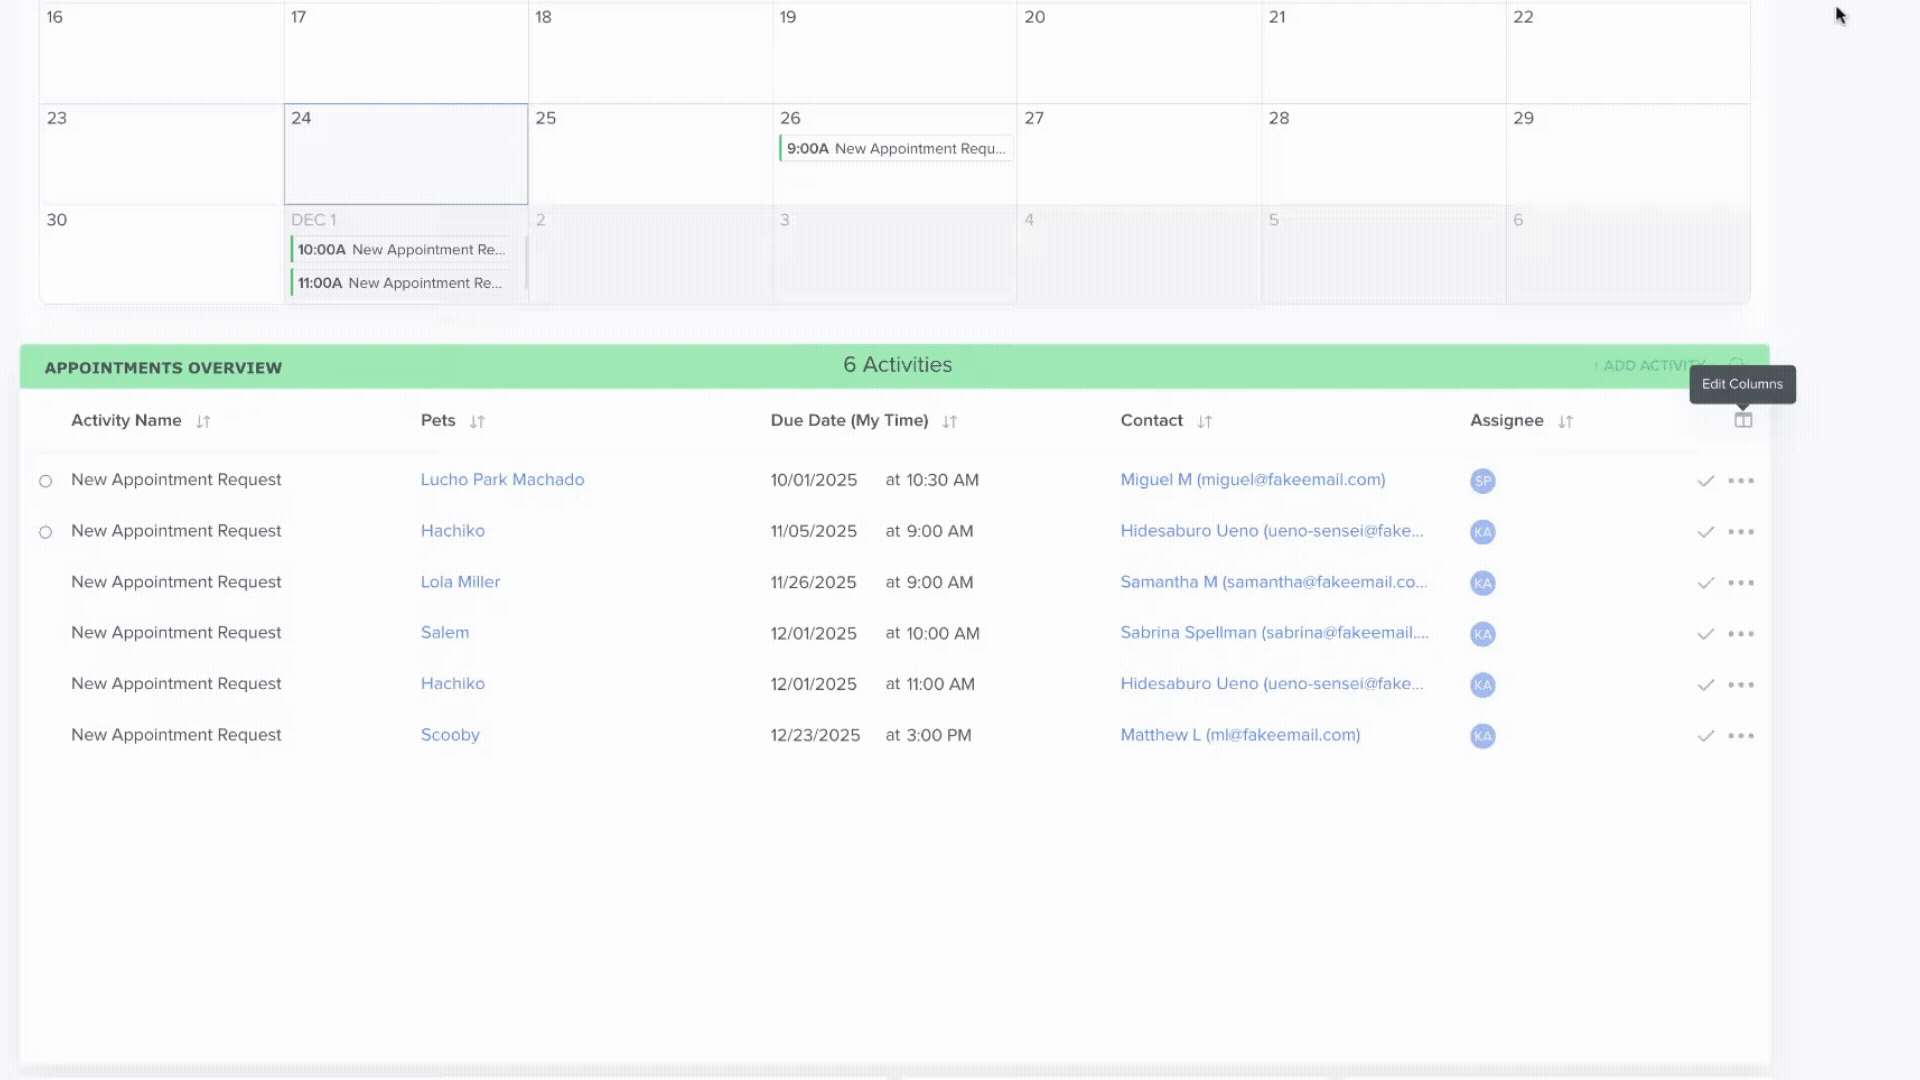Image resolution: width=1920 pixels, height=1080 pixels.
Task: Click the SP assignee avatar
Action: (x=1482, y=481)
